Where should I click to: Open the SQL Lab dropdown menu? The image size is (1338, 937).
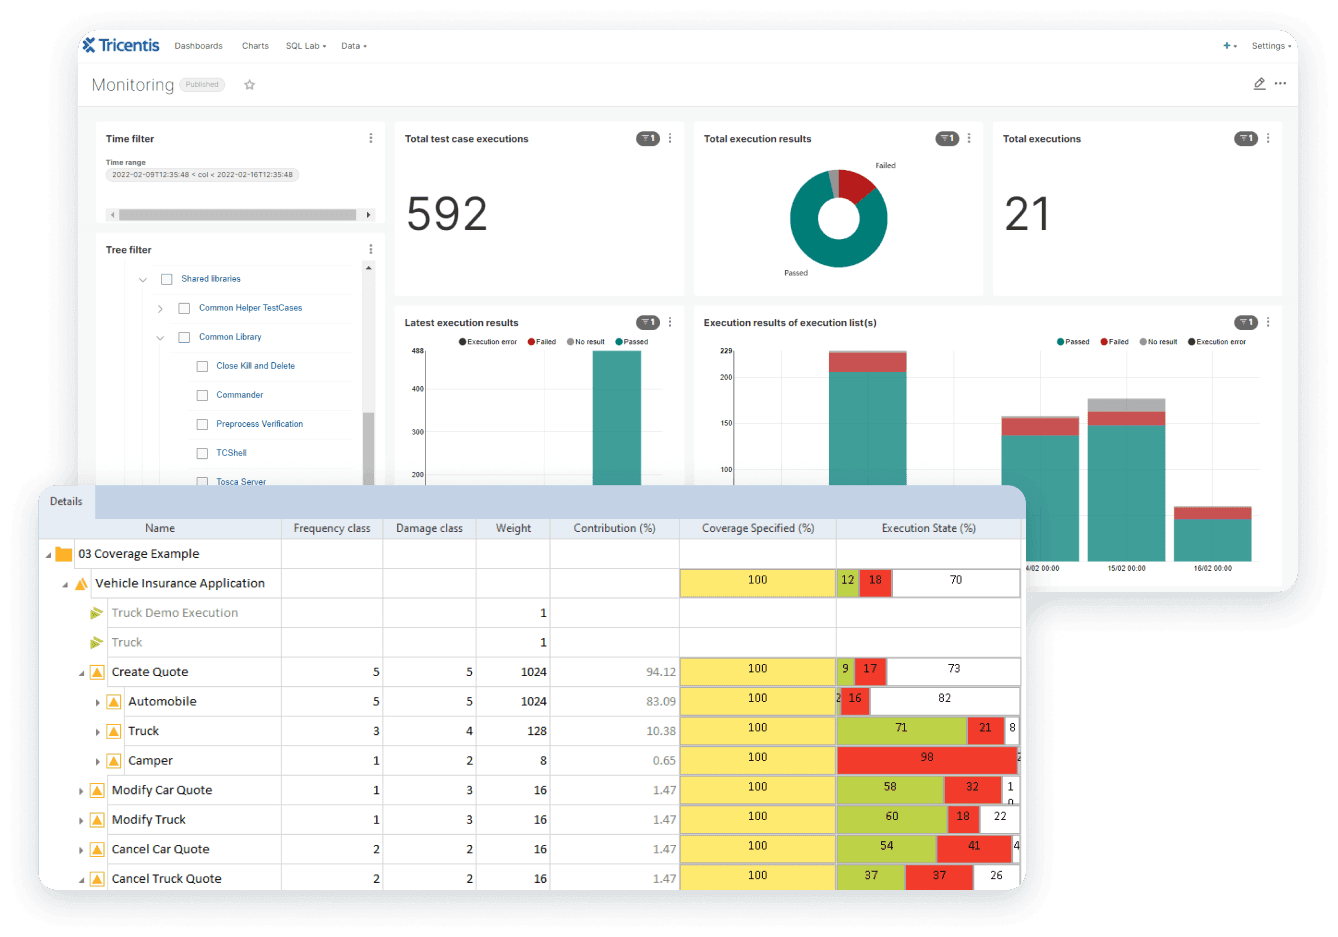point(306,46)
